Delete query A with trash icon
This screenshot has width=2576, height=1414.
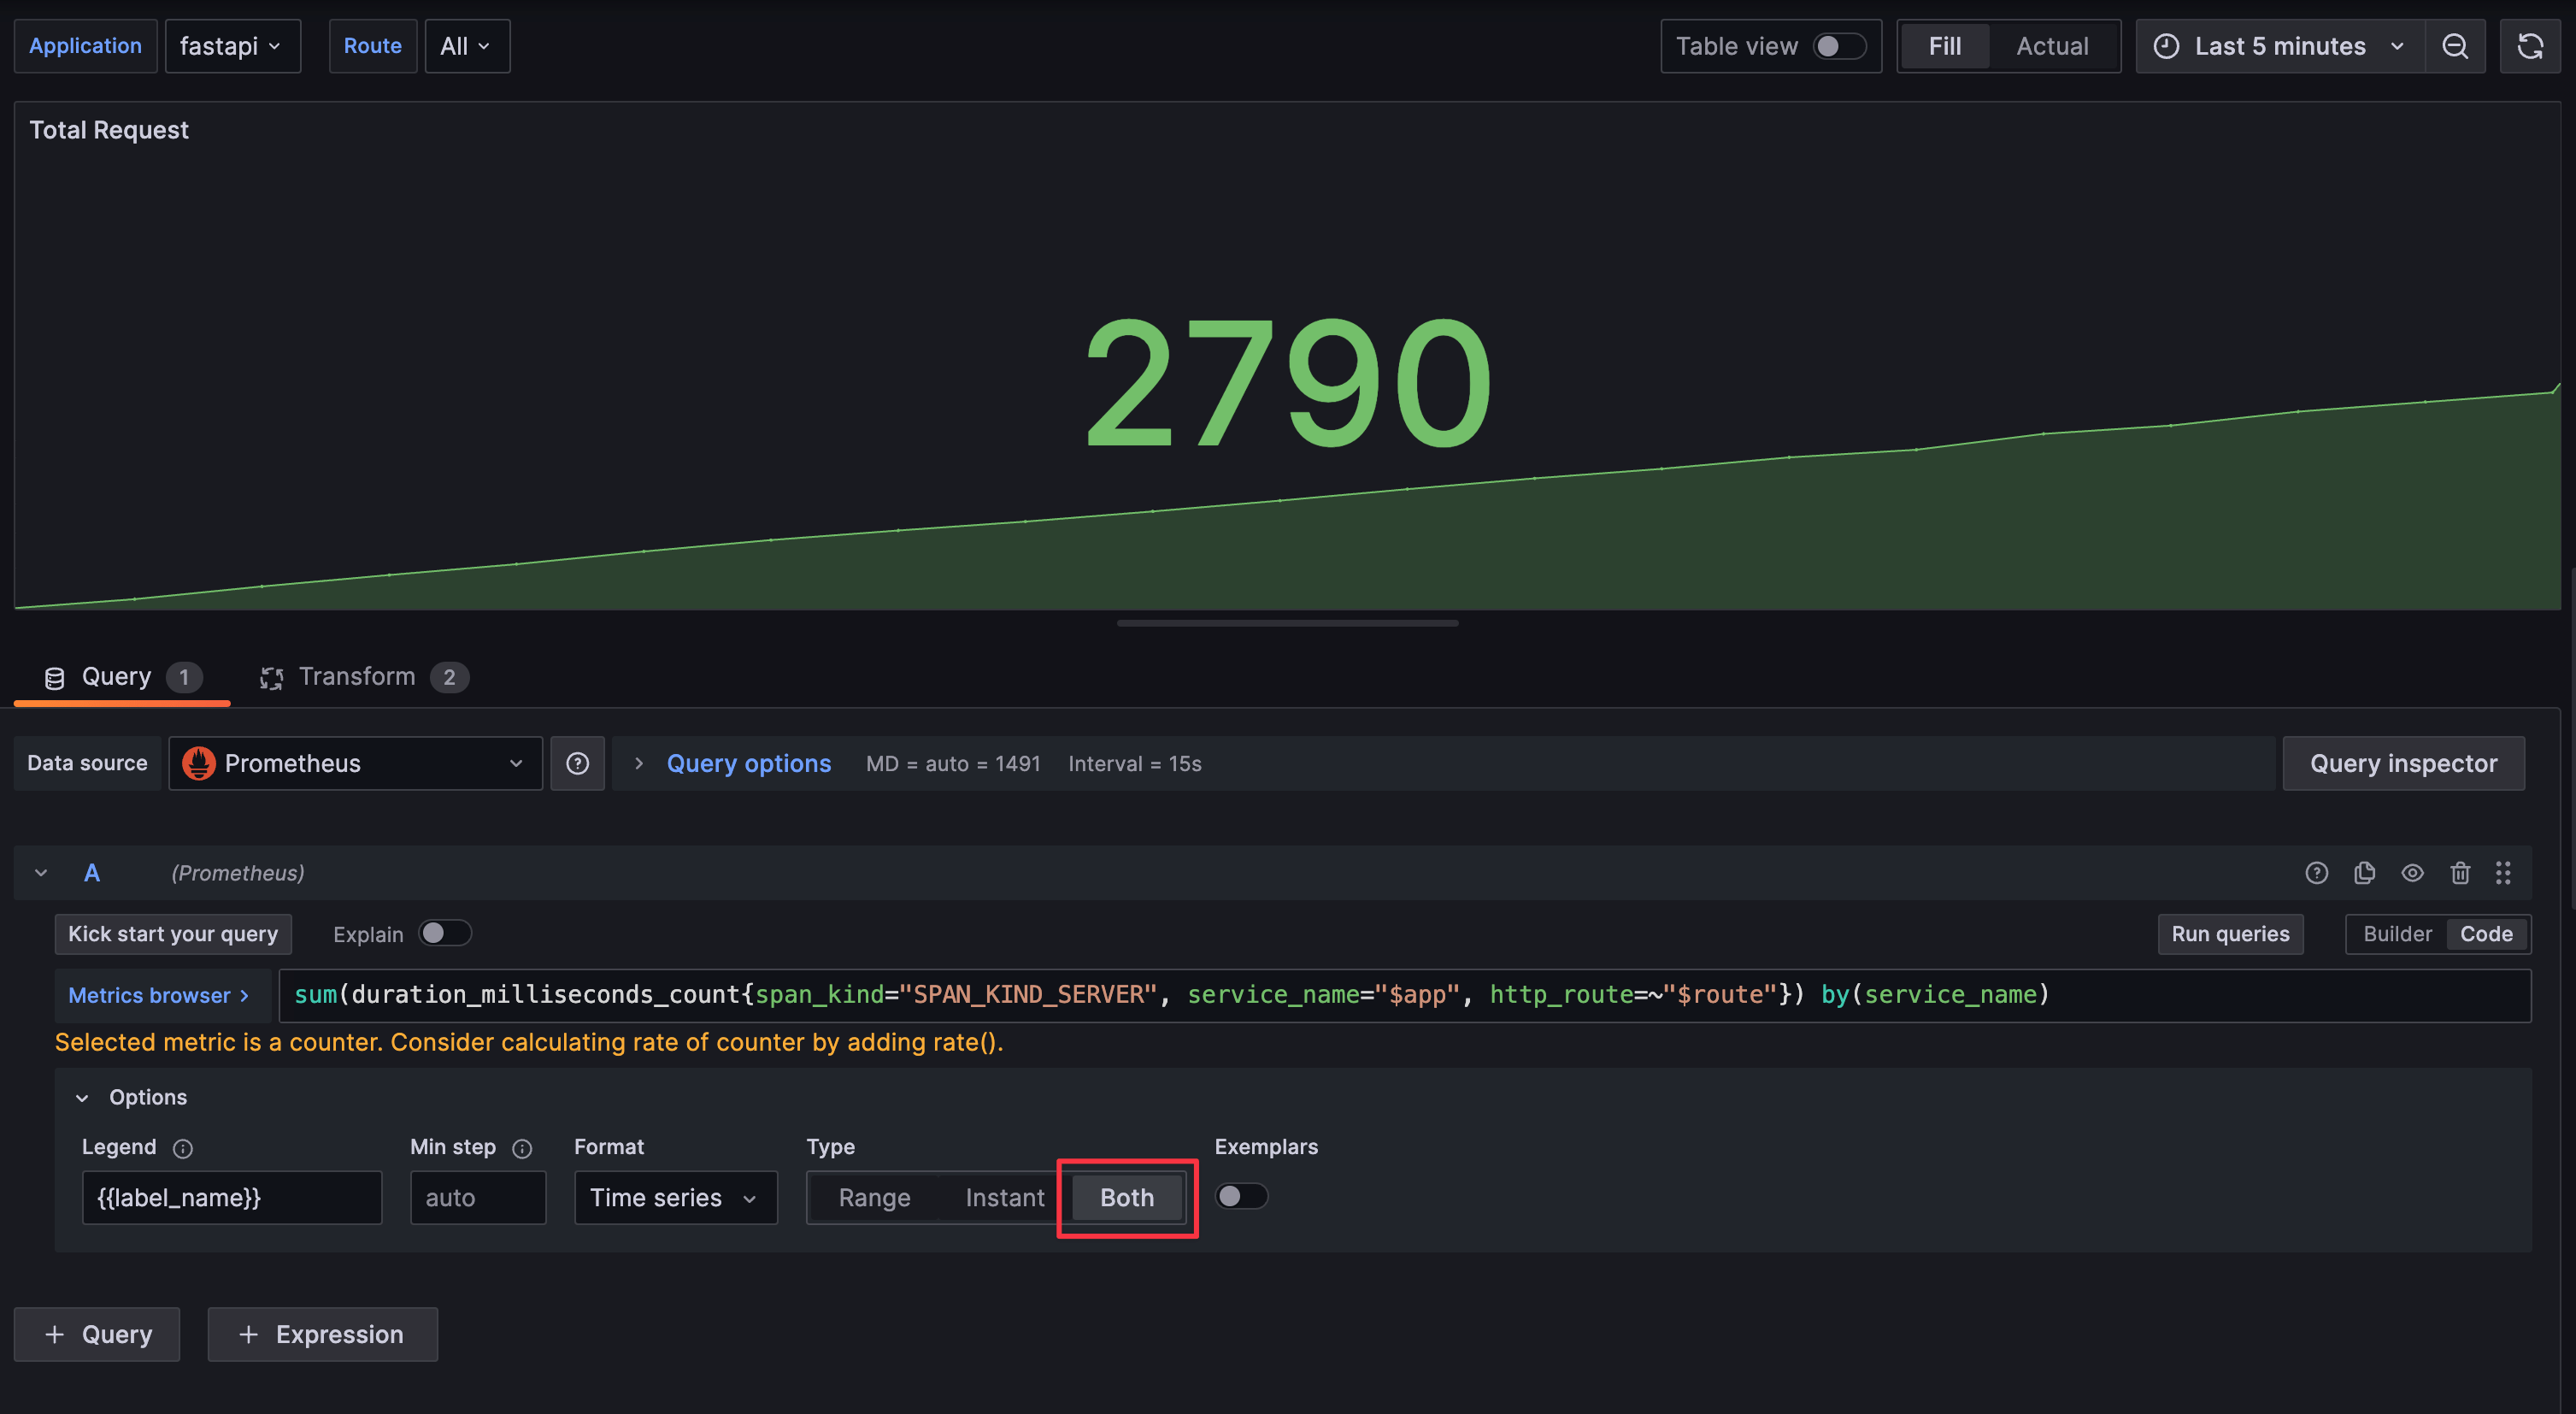pyautogui.click(x=2460, y=873)
